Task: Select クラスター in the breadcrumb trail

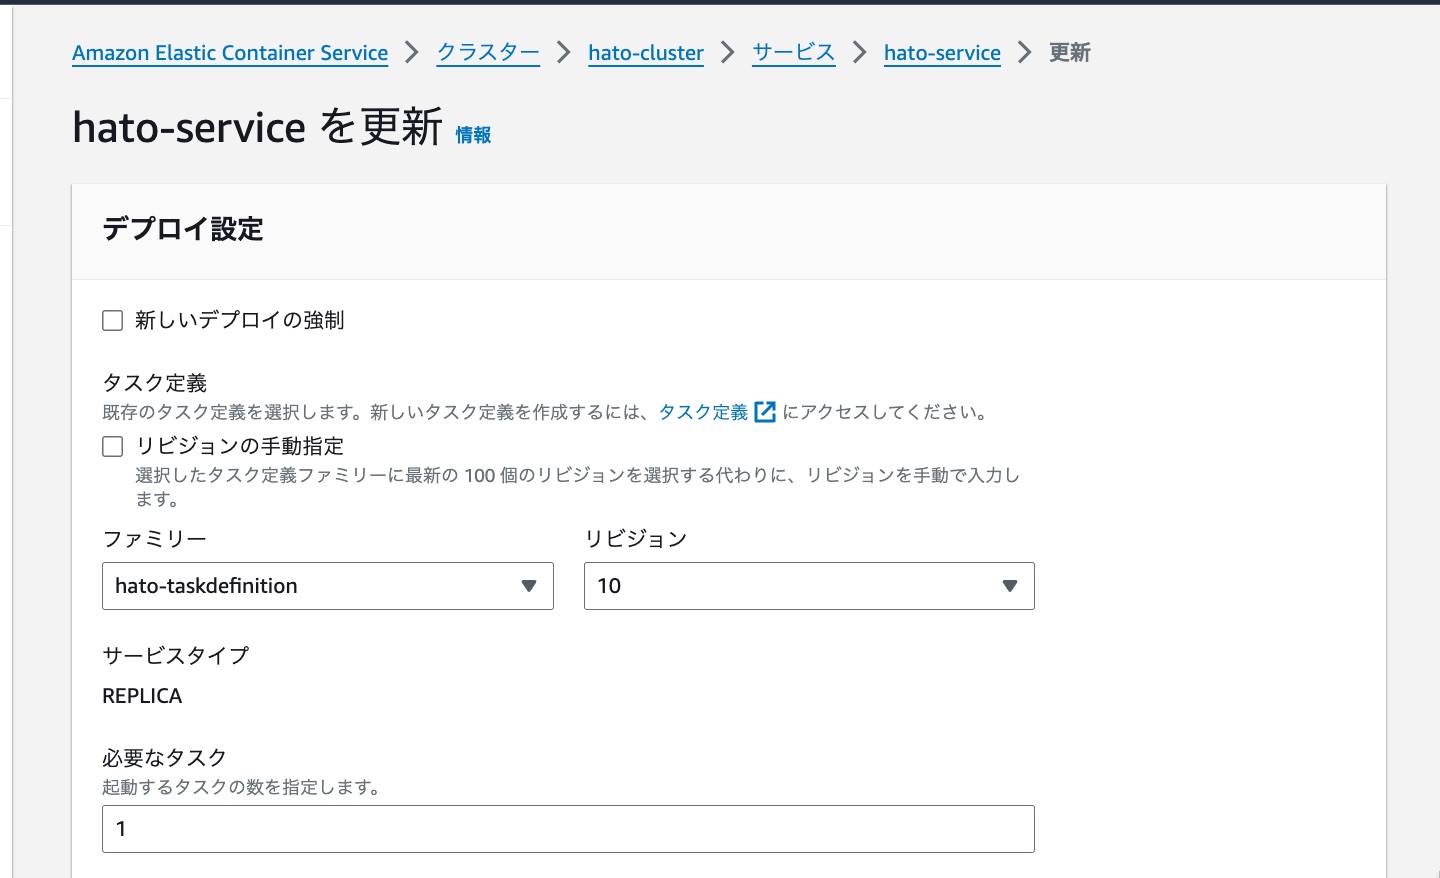Action: [487, 53]
